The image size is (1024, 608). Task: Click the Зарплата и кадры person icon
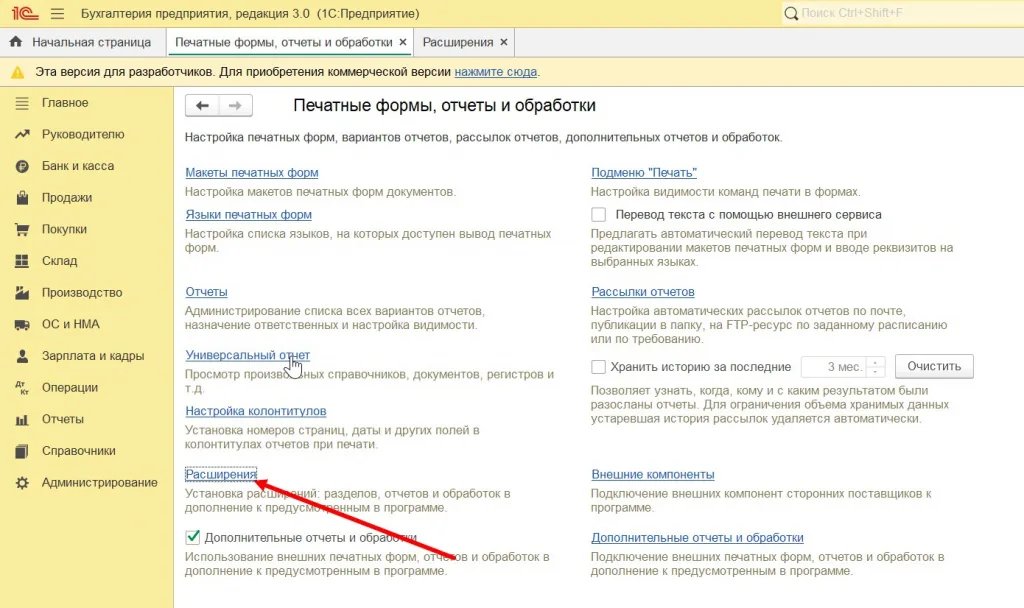tap(22, 356)
